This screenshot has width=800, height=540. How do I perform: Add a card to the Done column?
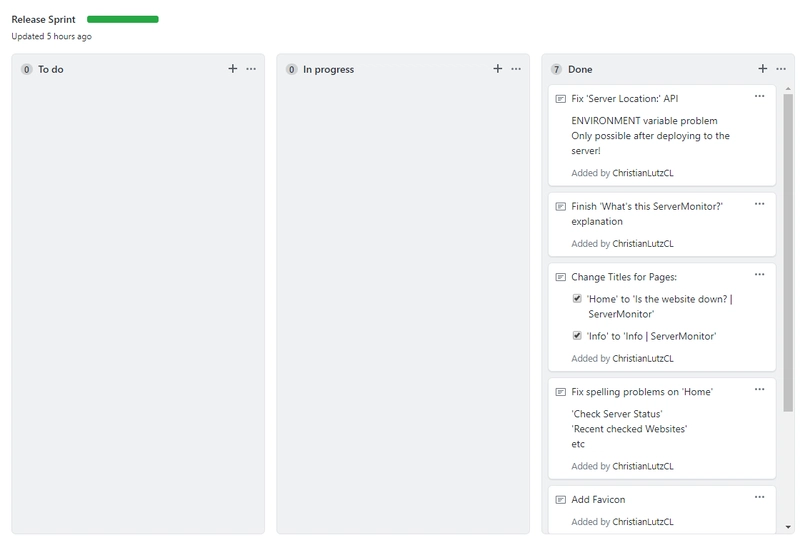[763, 69]
